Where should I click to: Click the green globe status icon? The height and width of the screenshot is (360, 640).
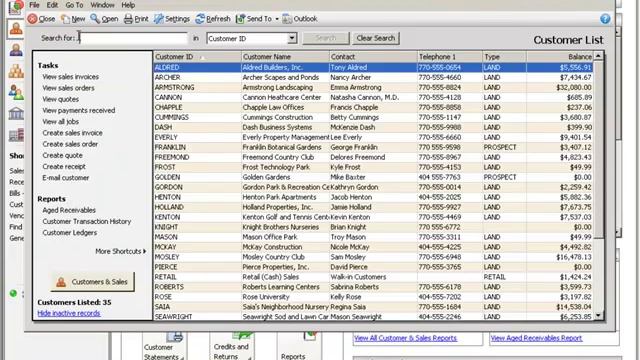[13, 293]
